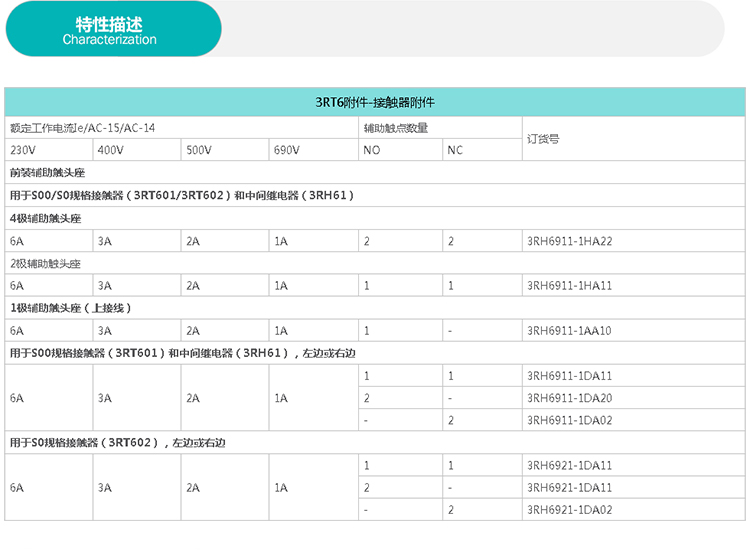Select the 用于S00规格接触器（3RT601）section row
The height and width of the screenshot is (550, 750).
click(375, 353)
